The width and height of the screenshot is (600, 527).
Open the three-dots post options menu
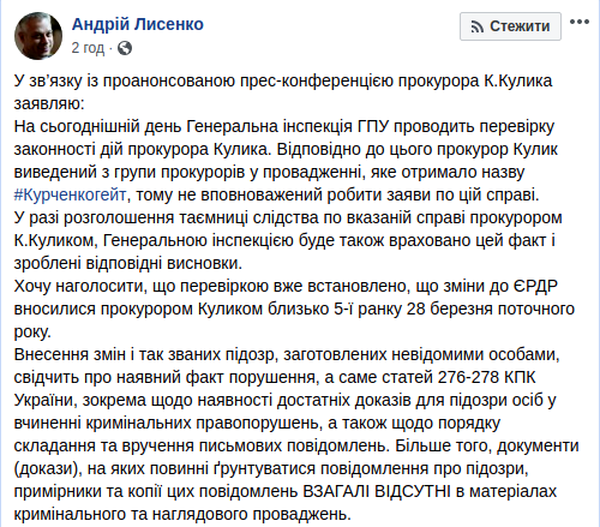(578, 26)
